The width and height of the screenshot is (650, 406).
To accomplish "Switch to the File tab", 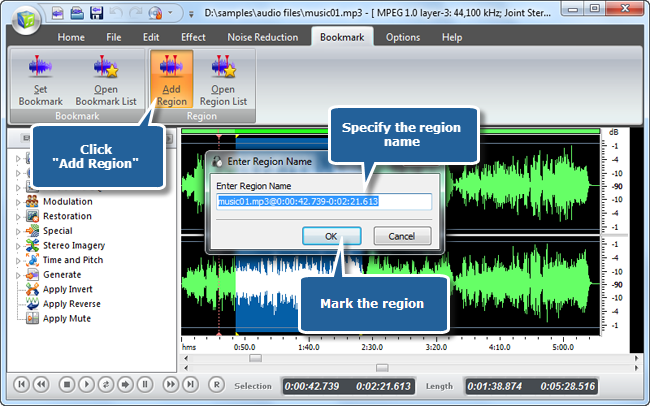I will [114, 37].
